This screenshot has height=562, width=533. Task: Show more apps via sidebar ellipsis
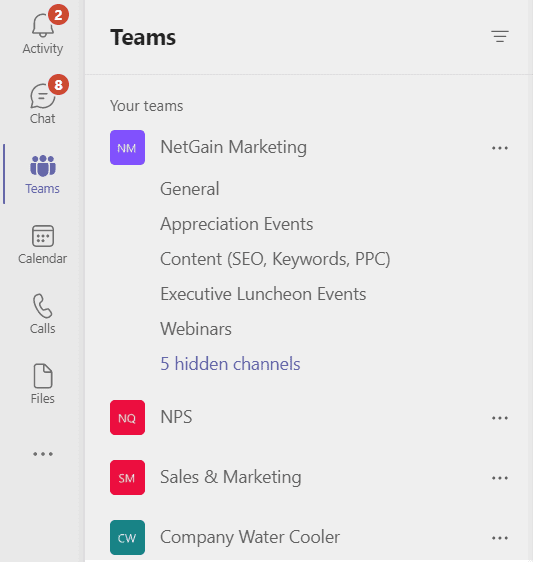click(x=43, y=454)
